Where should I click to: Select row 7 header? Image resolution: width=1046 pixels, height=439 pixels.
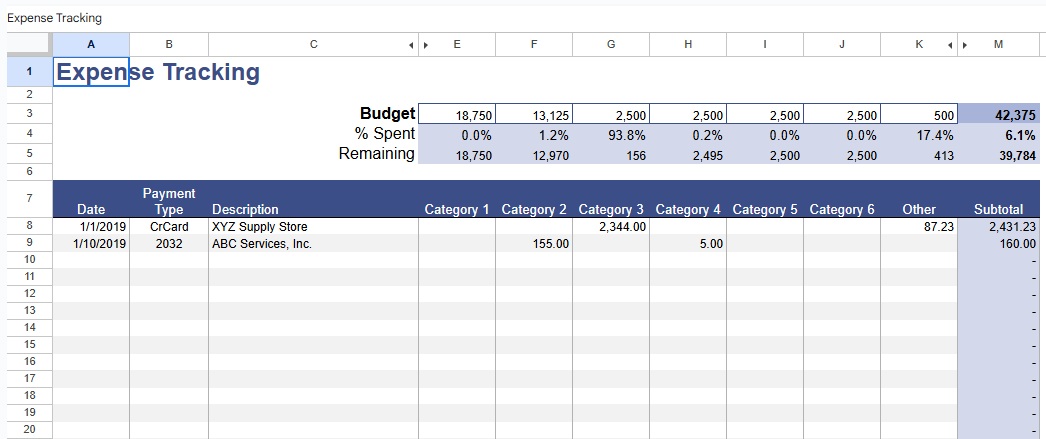tap(29, 199)
